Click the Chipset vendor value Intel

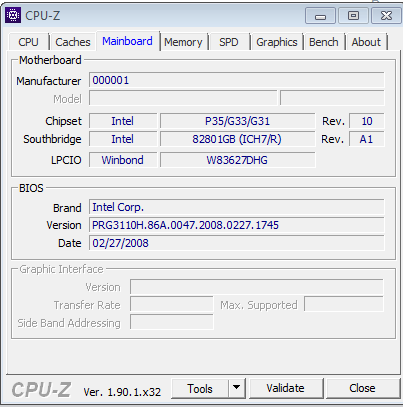click(123, 121)
